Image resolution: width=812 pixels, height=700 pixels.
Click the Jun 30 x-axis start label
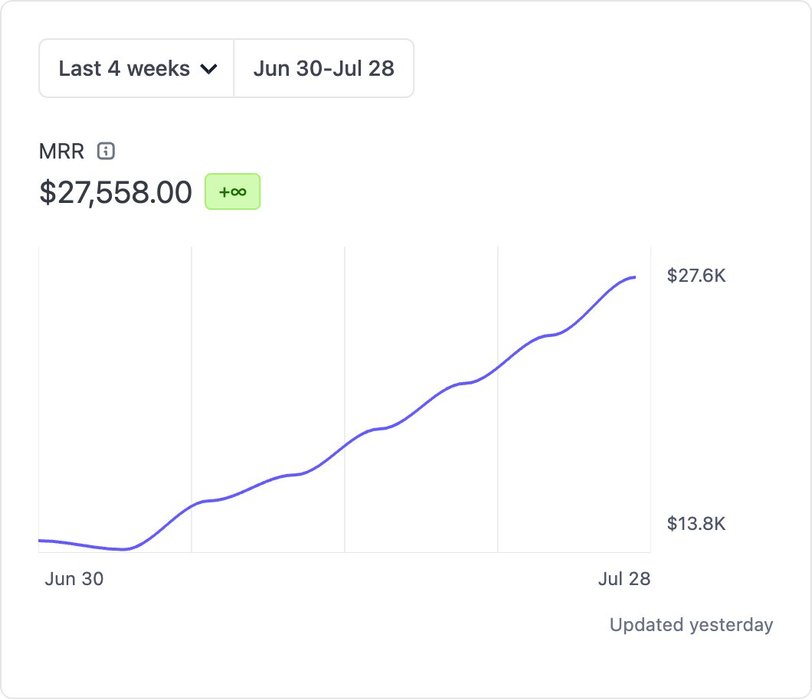pyautogui.click(x=74, y=579)
